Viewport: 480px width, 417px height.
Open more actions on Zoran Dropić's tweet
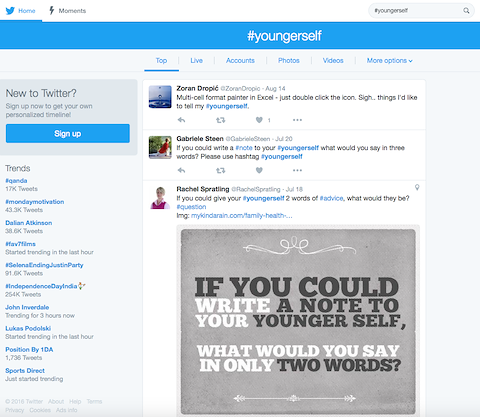tap(297, 120)
